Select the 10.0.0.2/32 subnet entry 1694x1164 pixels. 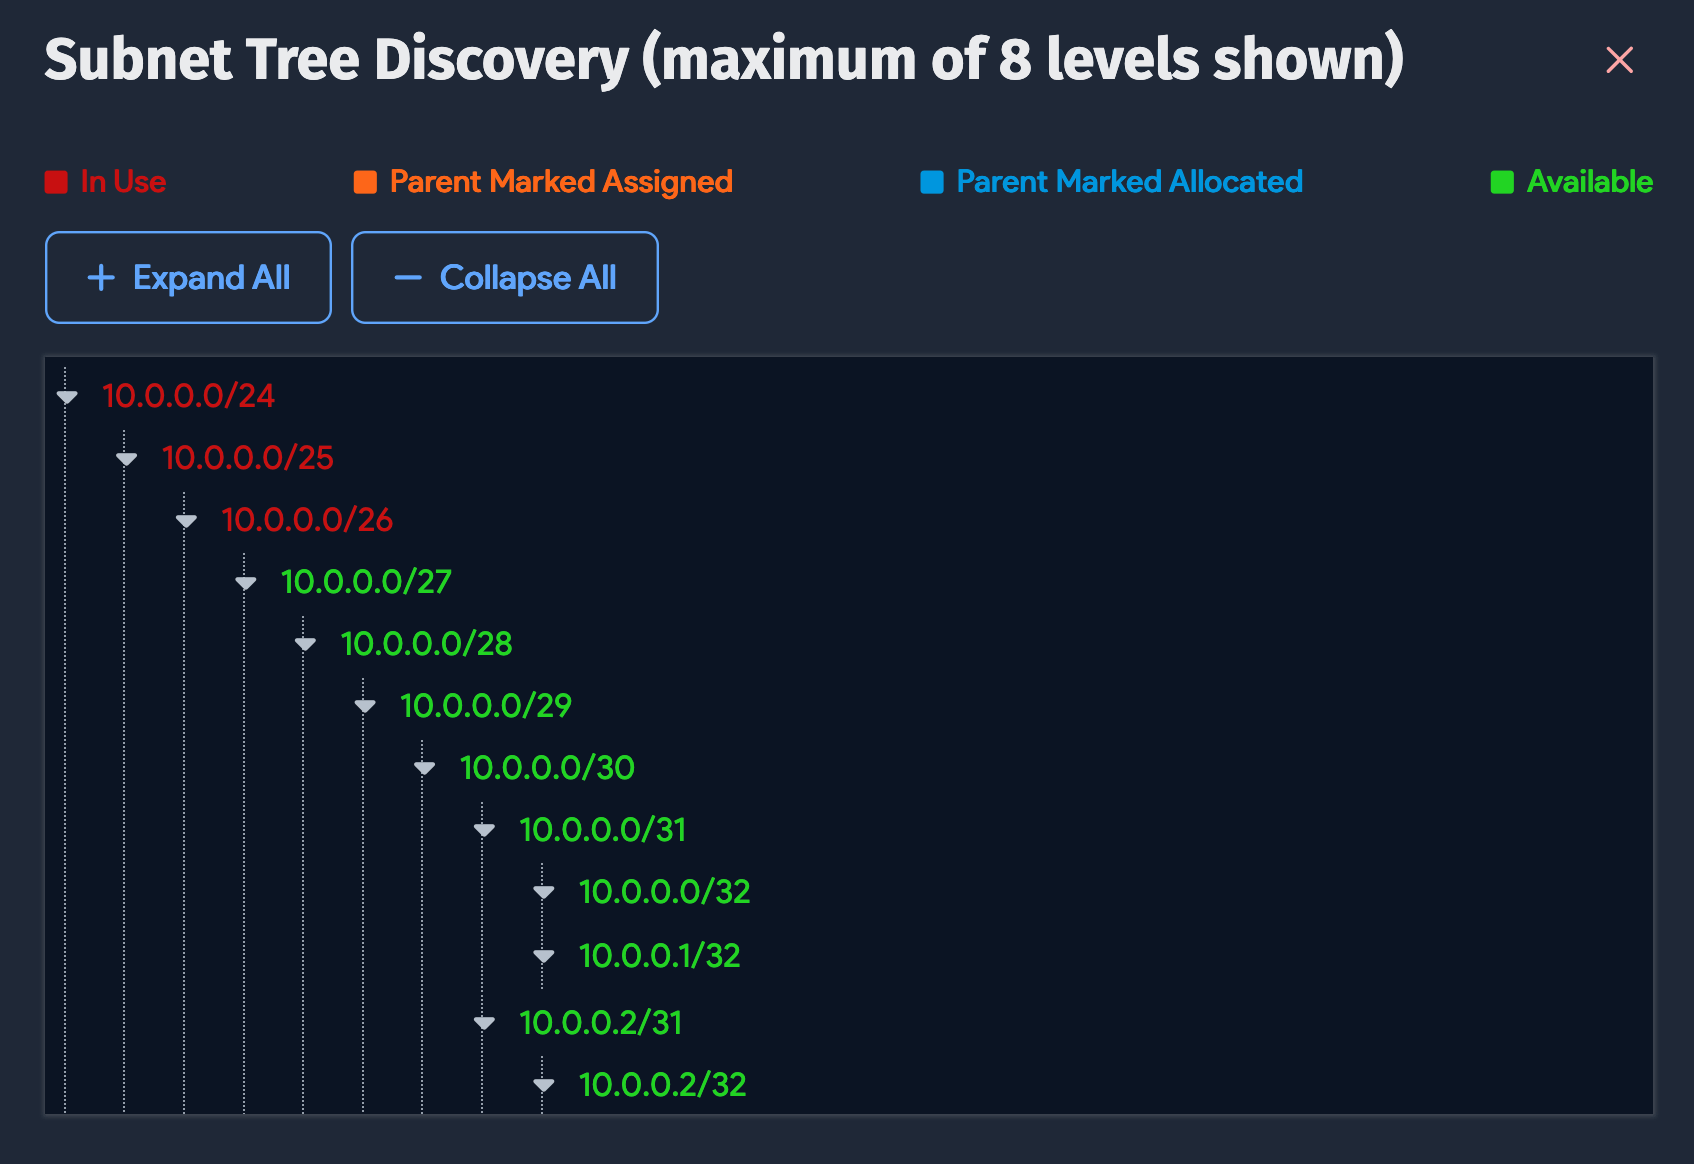click(x=662, y=1084)
